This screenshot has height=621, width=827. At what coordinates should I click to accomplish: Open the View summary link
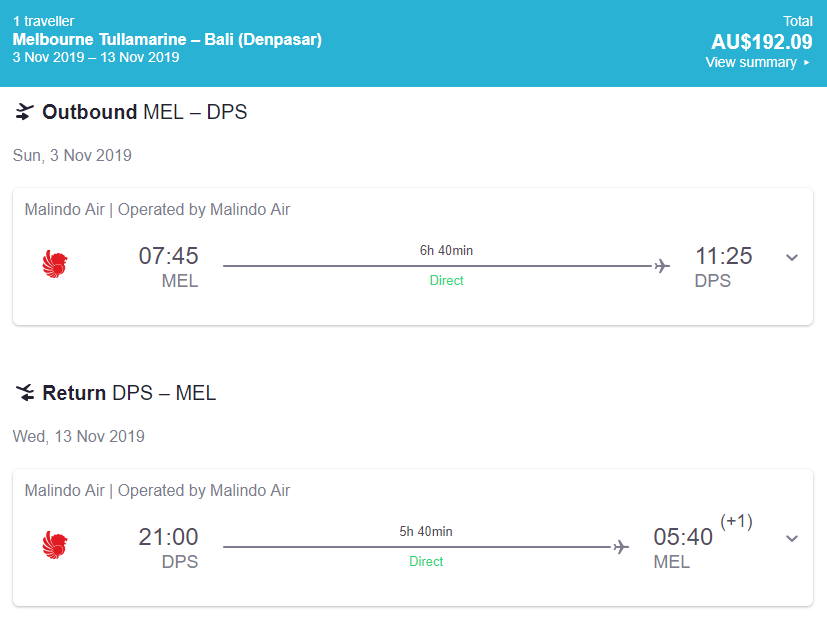(x=751, y=62)
